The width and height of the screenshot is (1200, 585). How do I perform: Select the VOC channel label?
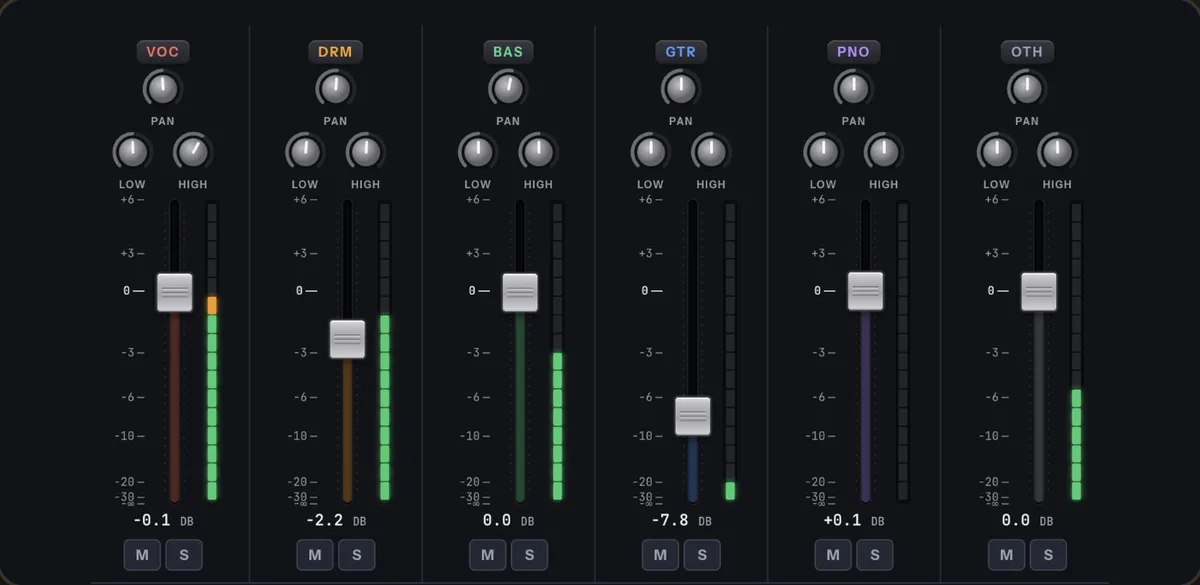tap(162, 52)
